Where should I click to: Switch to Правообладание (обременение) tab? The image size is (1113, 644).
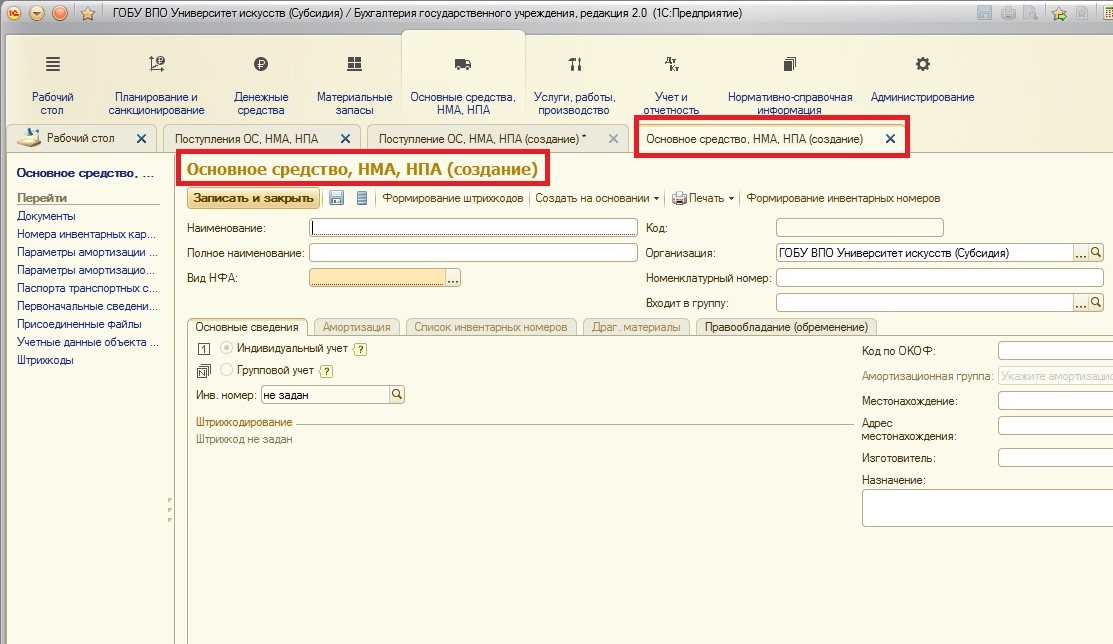pyautogui.click(x=786, y=327)
